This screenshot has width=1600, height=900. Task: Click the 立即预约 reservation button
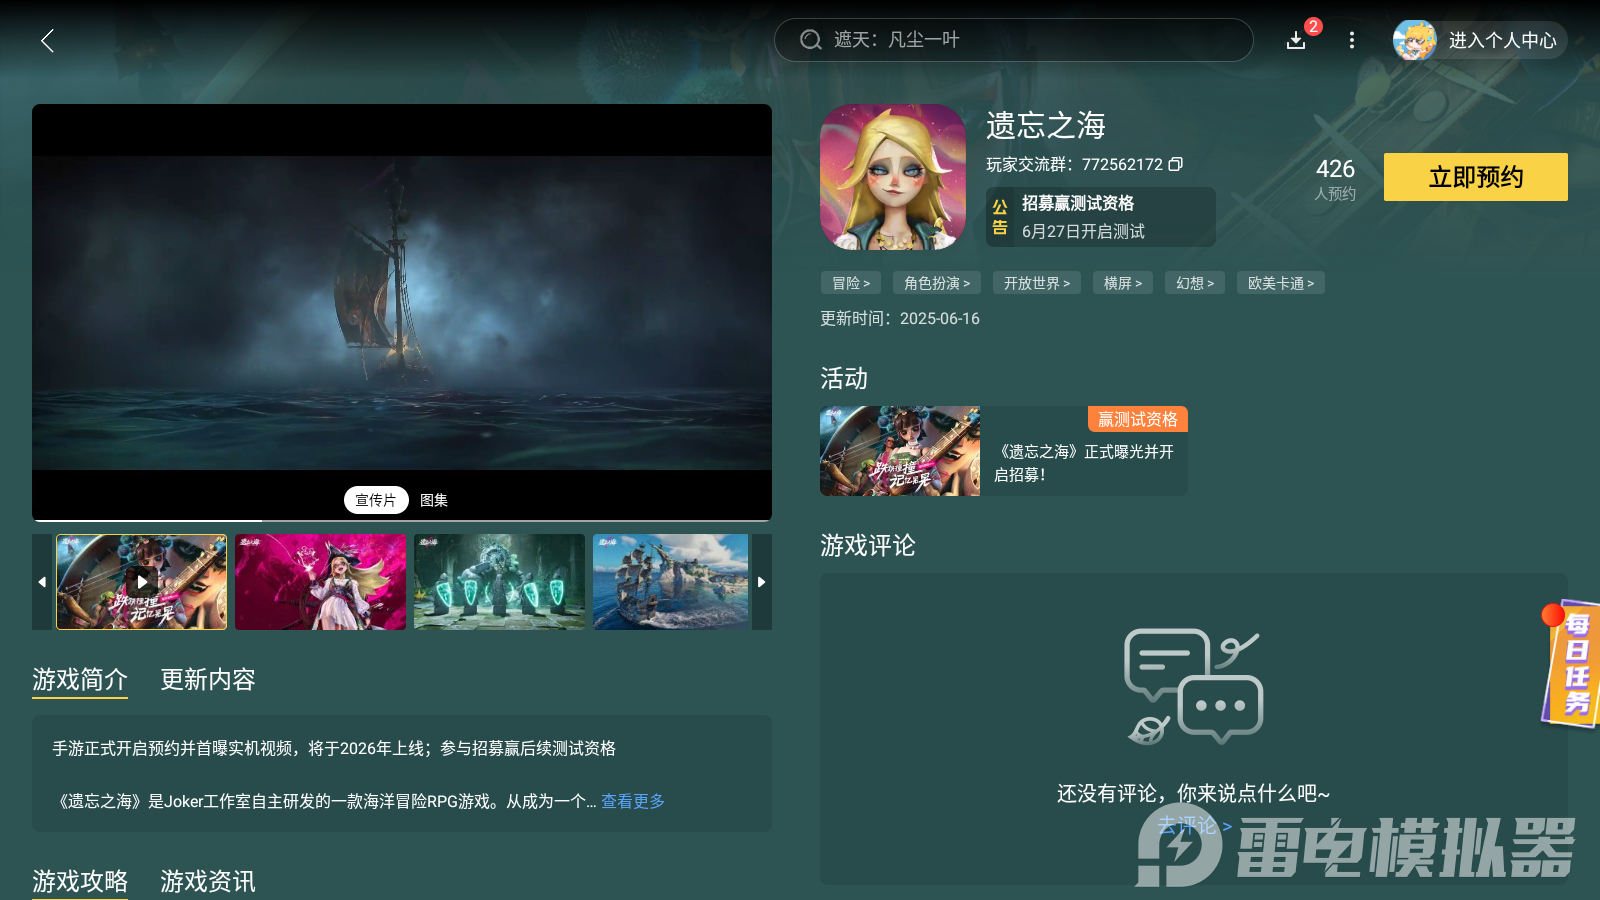tap(1475, 177)
